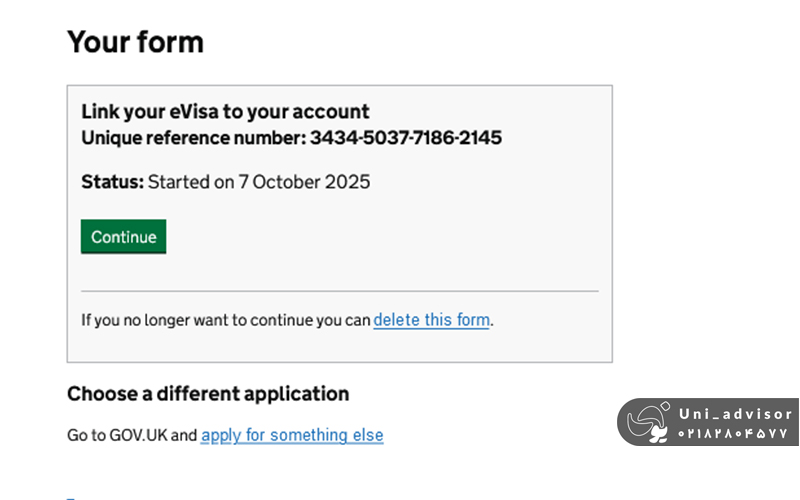Viewport: 800px width, 500px height.
Task: Click the 'Your form' page heading
Action: click(135, 42)
